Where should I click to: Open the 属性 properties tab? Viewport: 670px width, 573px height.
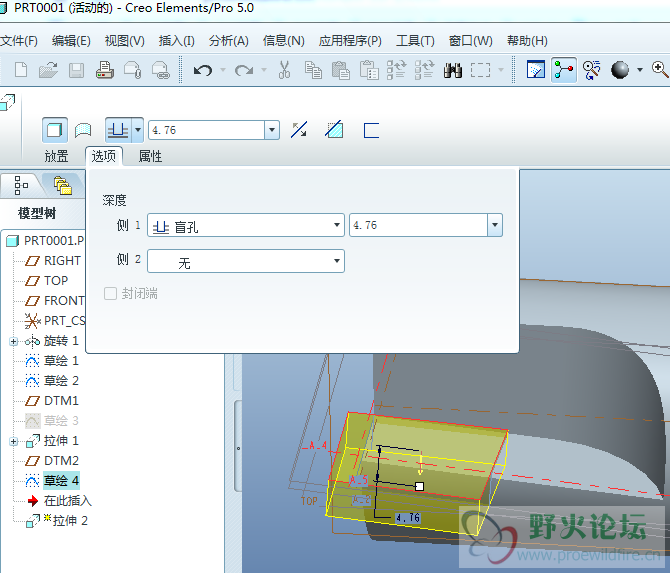[x=150, y=156]
